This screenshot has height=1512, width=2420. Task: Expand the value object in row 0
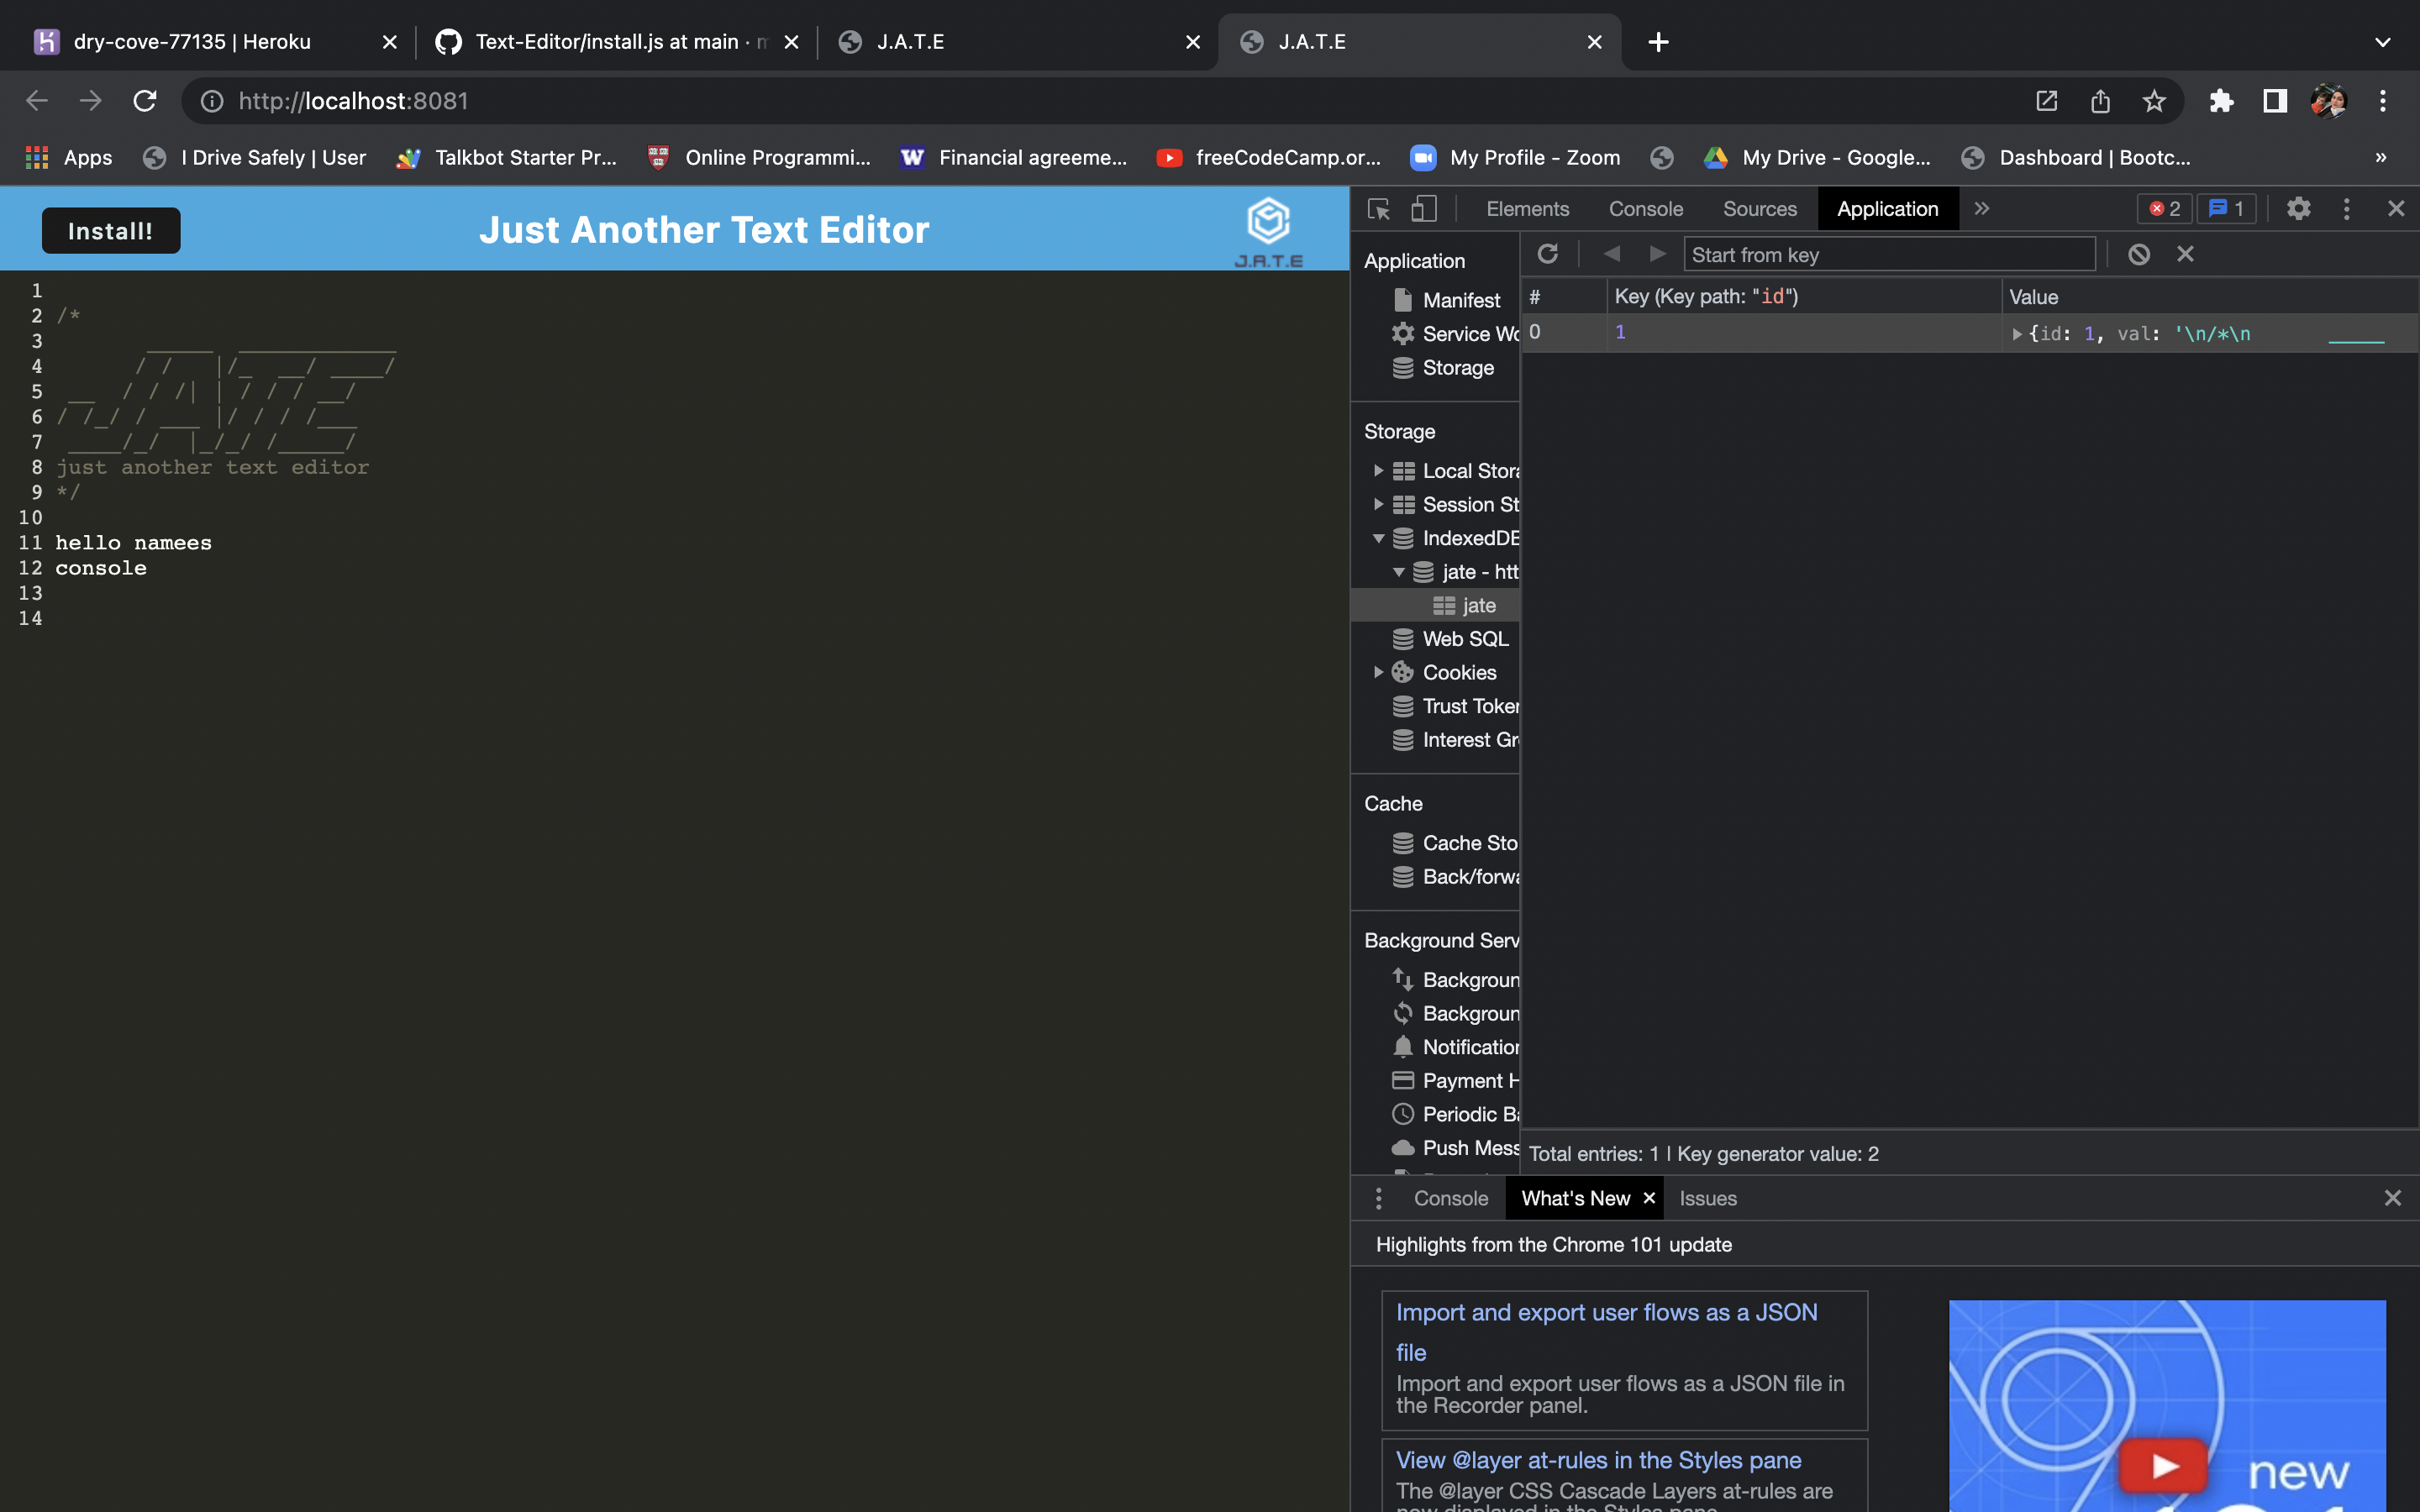coord(2017,334)
